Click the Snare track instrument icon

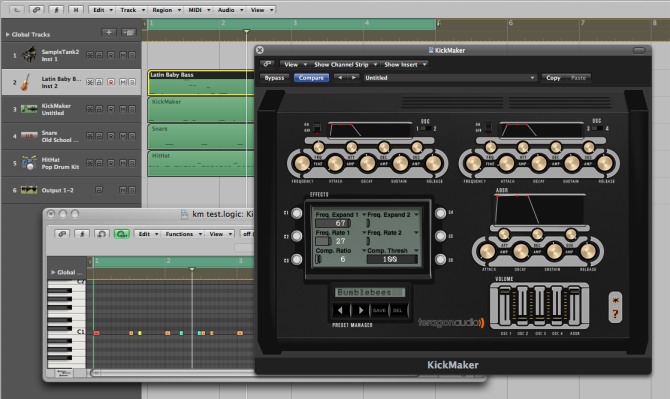29,136
